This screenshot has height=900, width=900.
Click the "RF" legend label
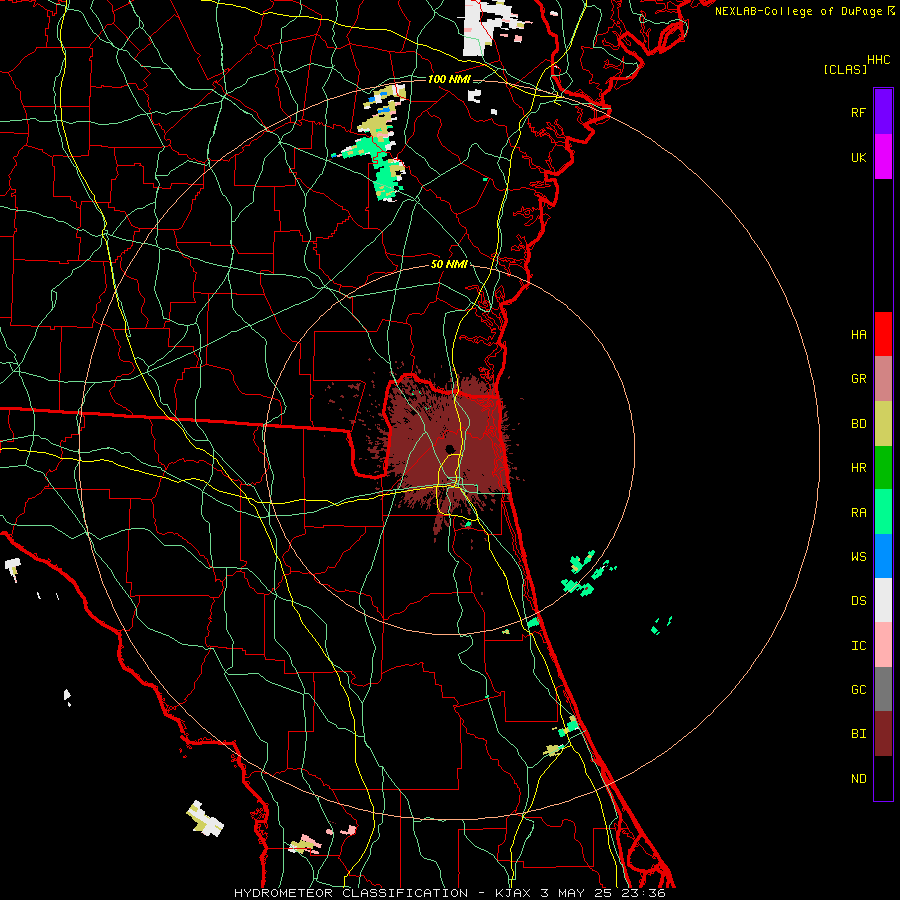click(x=858, y=112)
